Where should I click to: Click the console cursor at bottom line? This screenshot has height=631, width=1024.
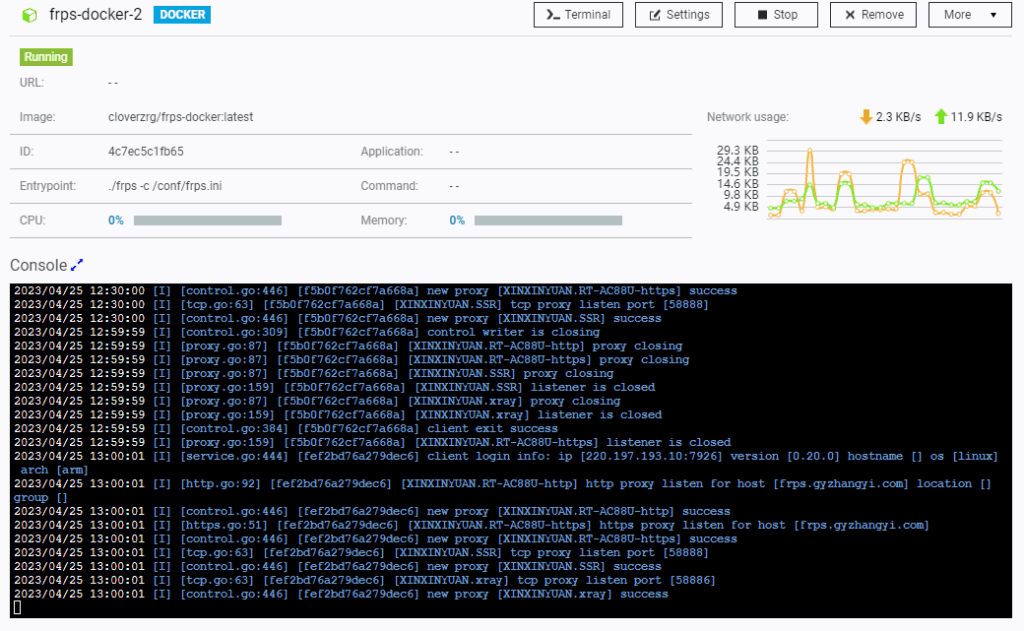[18, 607]
